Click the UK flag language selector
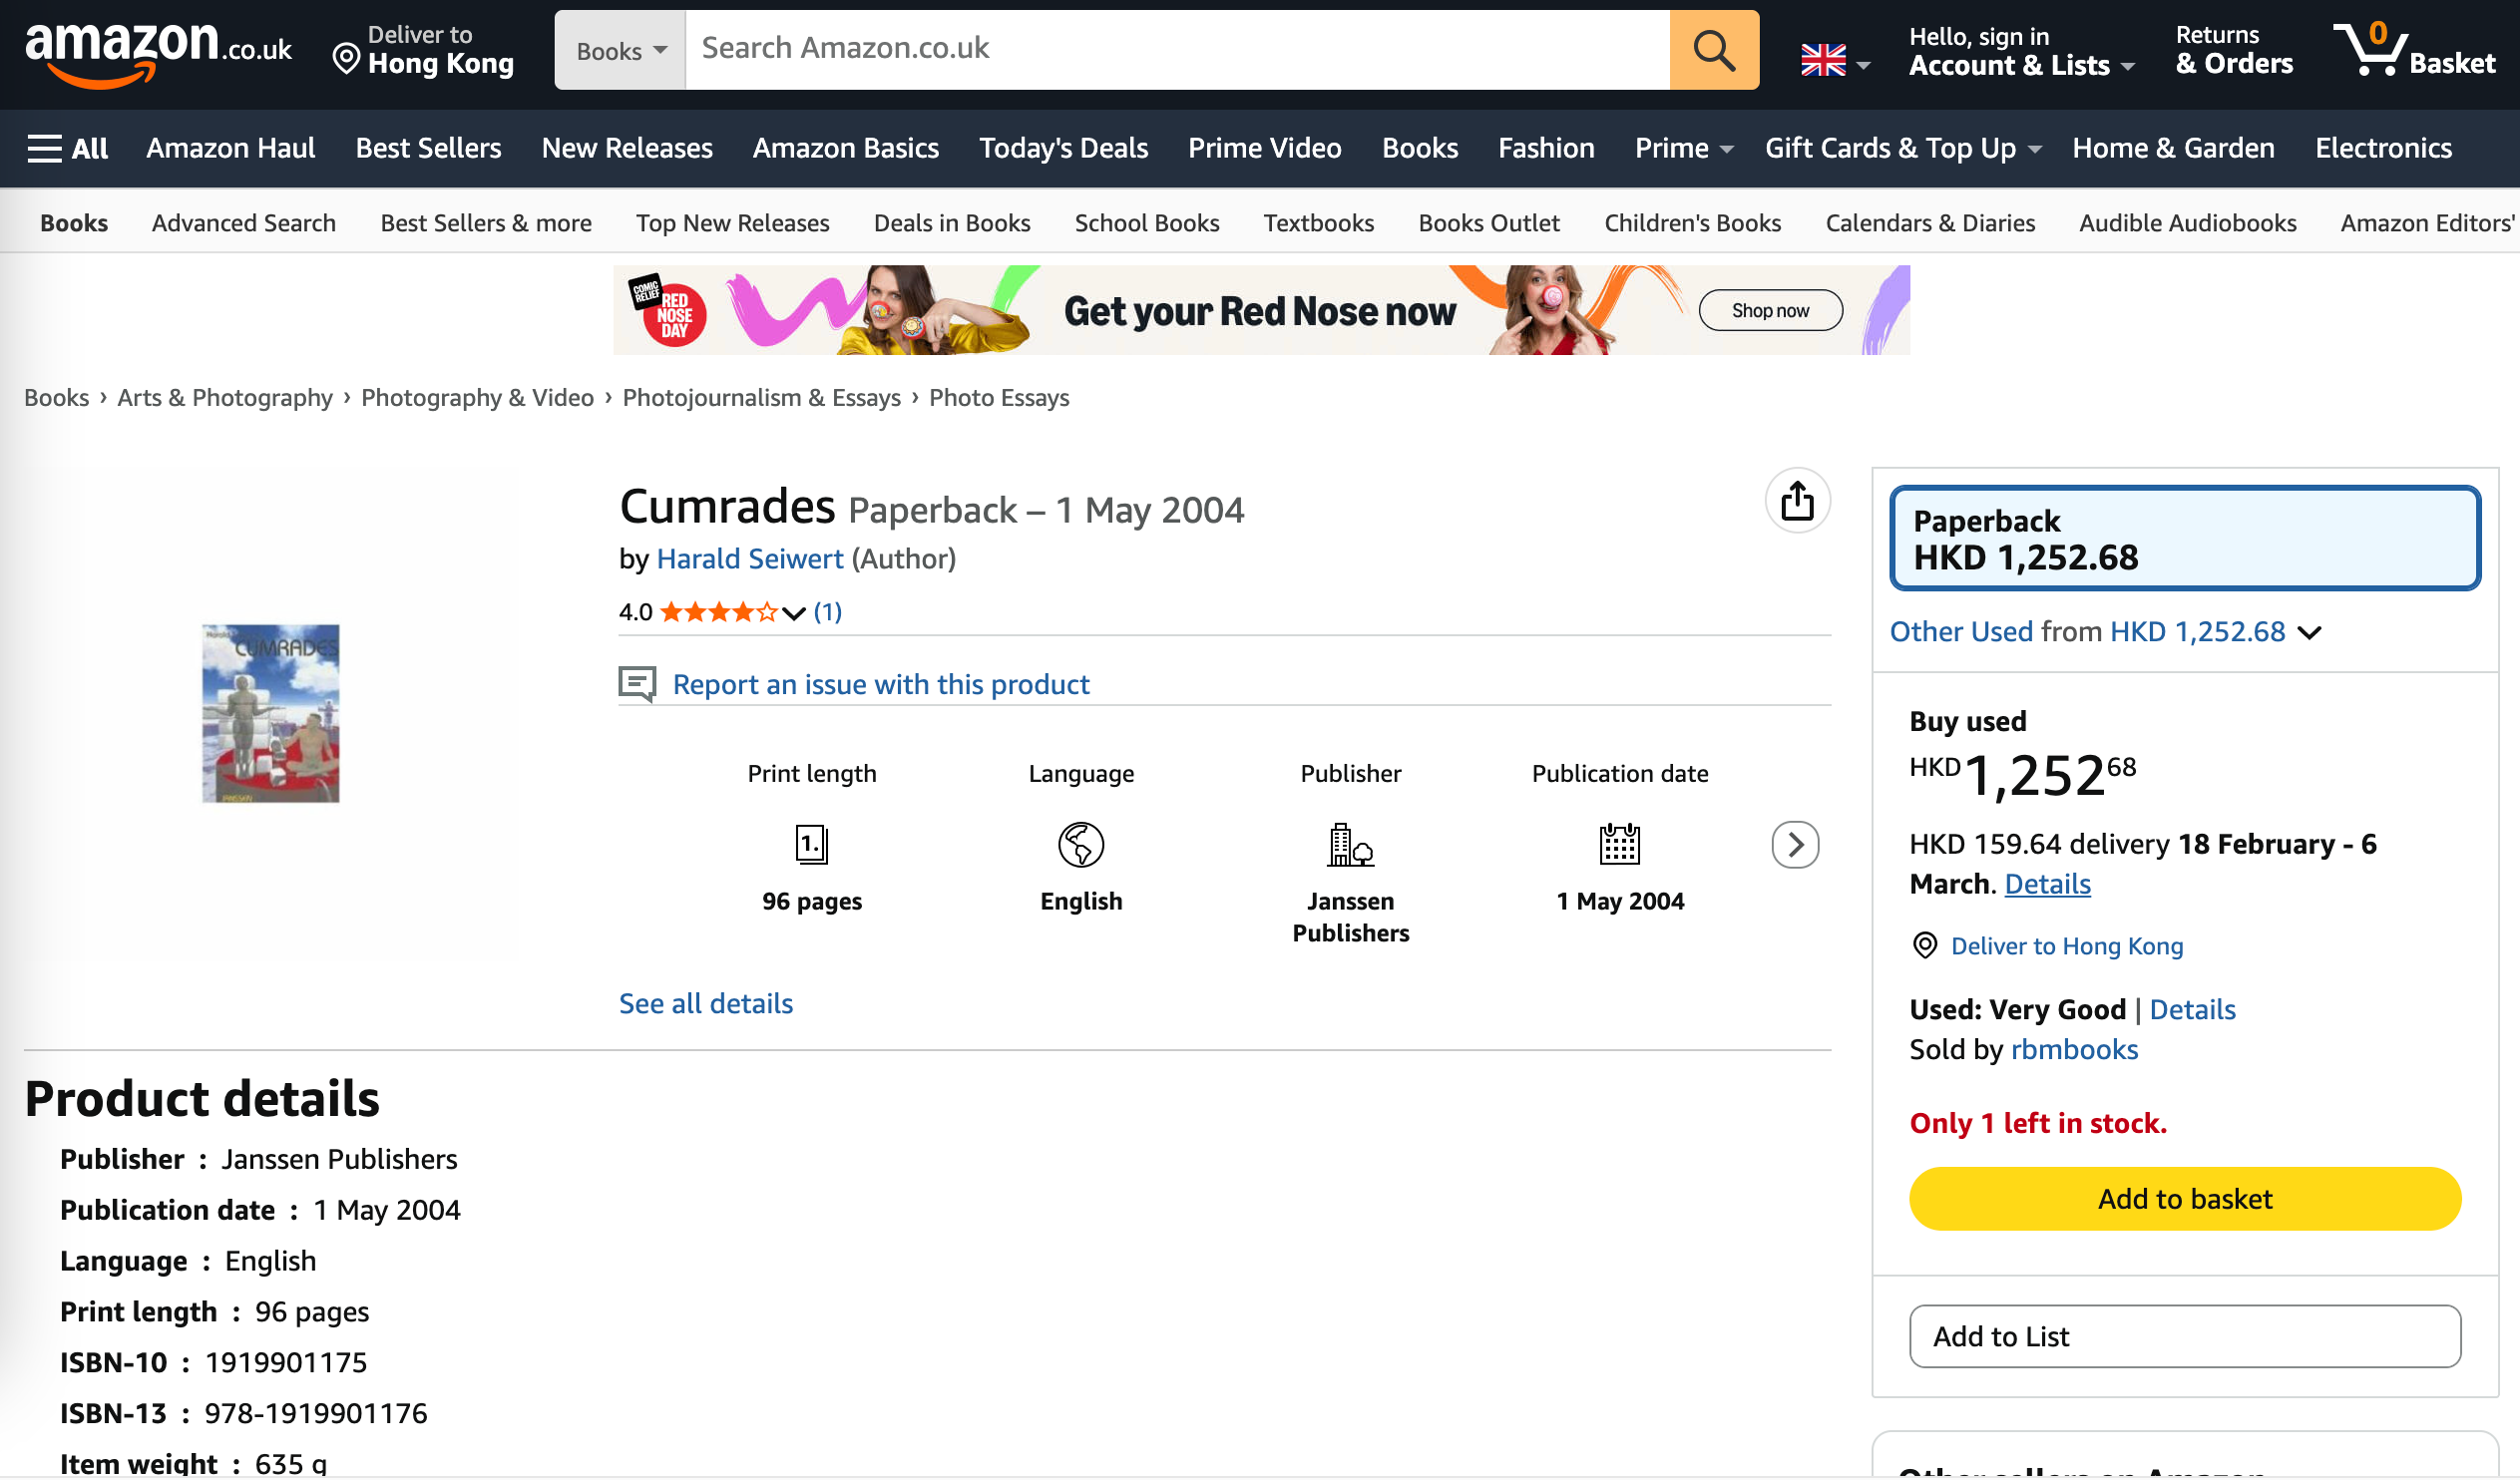 (x=1823, y=60)
